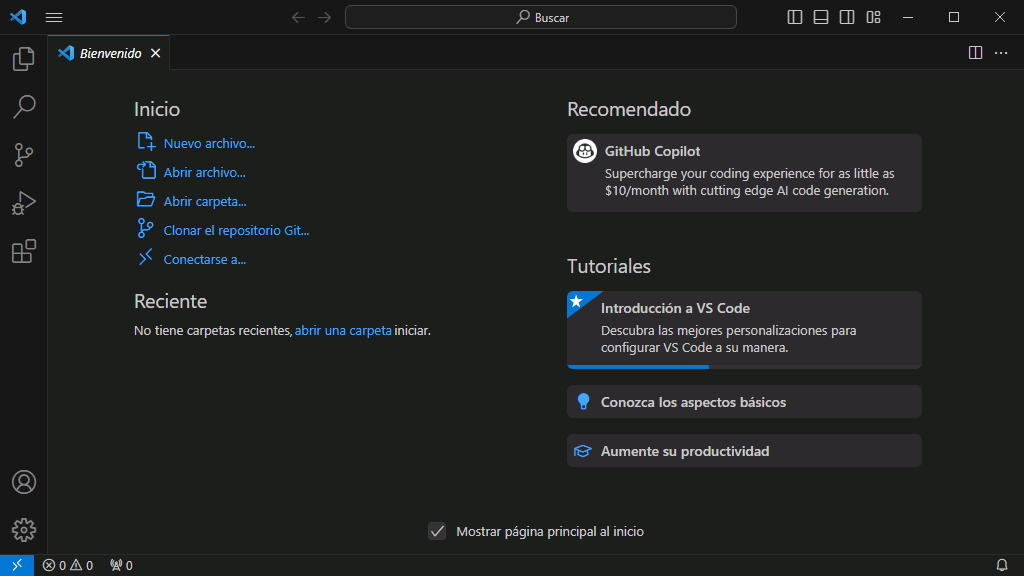Split the editor to the right
The image size is (1024, 576).
point(975,53)
